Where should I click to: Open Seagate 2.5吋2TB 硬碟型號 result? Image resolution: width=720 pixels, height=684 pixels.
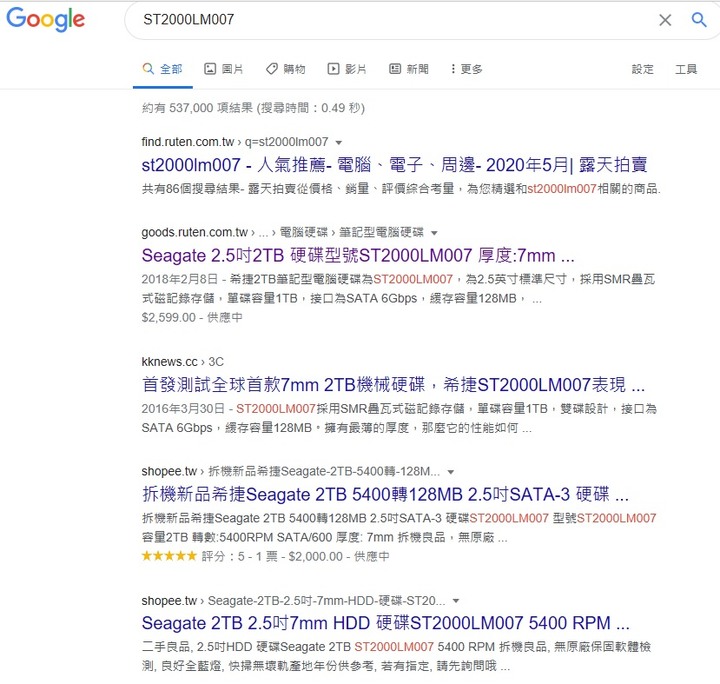(358, 256)
